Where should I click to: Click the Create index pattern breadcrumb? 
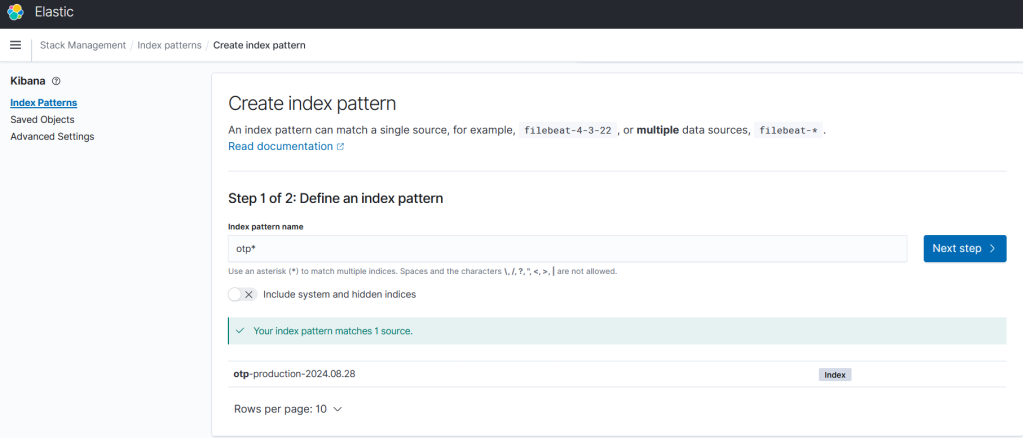[259, 45]
